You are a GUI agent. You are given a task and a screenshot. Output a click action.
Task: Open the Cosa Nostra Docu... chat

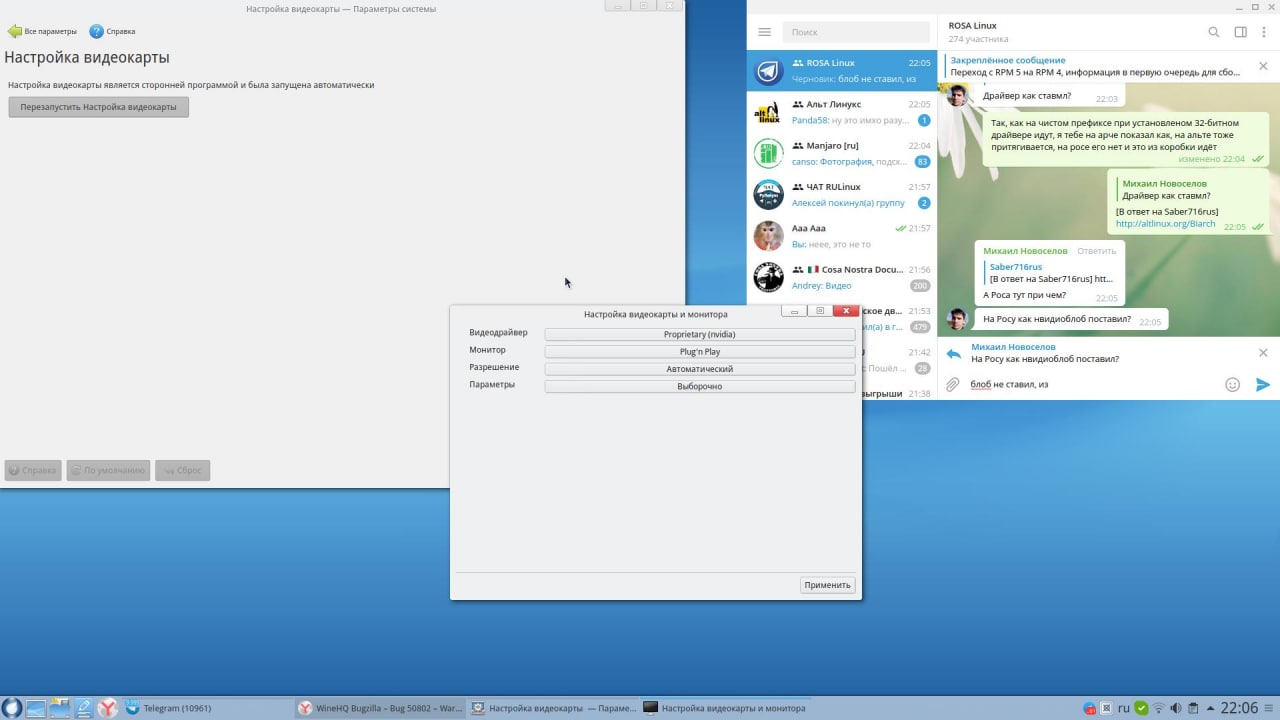pyautogui.click(x=842, y=277)
